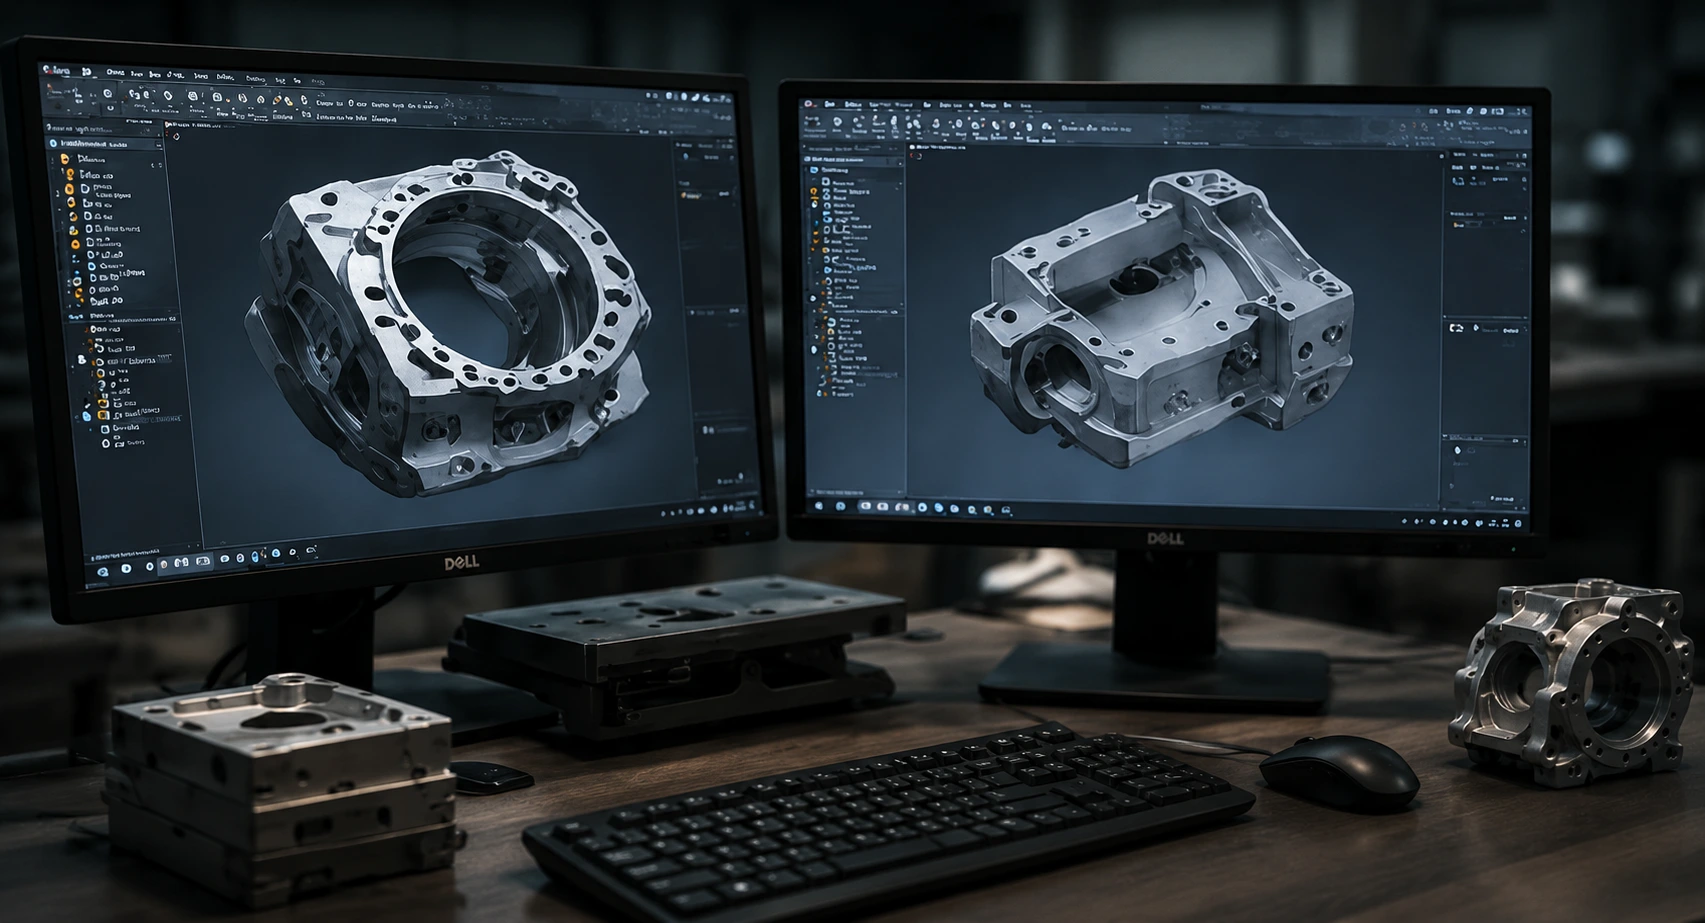Open the application logo menu on left monitor

[x=56, y=73]
